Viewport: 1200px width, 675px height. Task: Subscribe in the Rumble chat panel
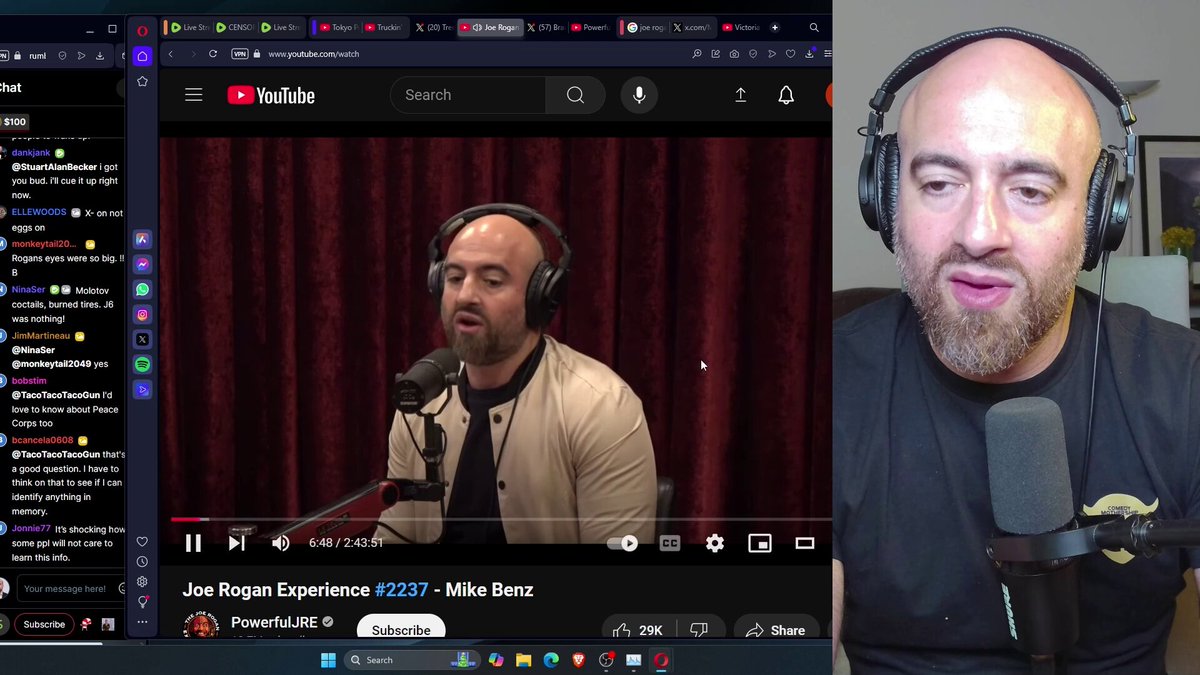click(x=44, y=624)
